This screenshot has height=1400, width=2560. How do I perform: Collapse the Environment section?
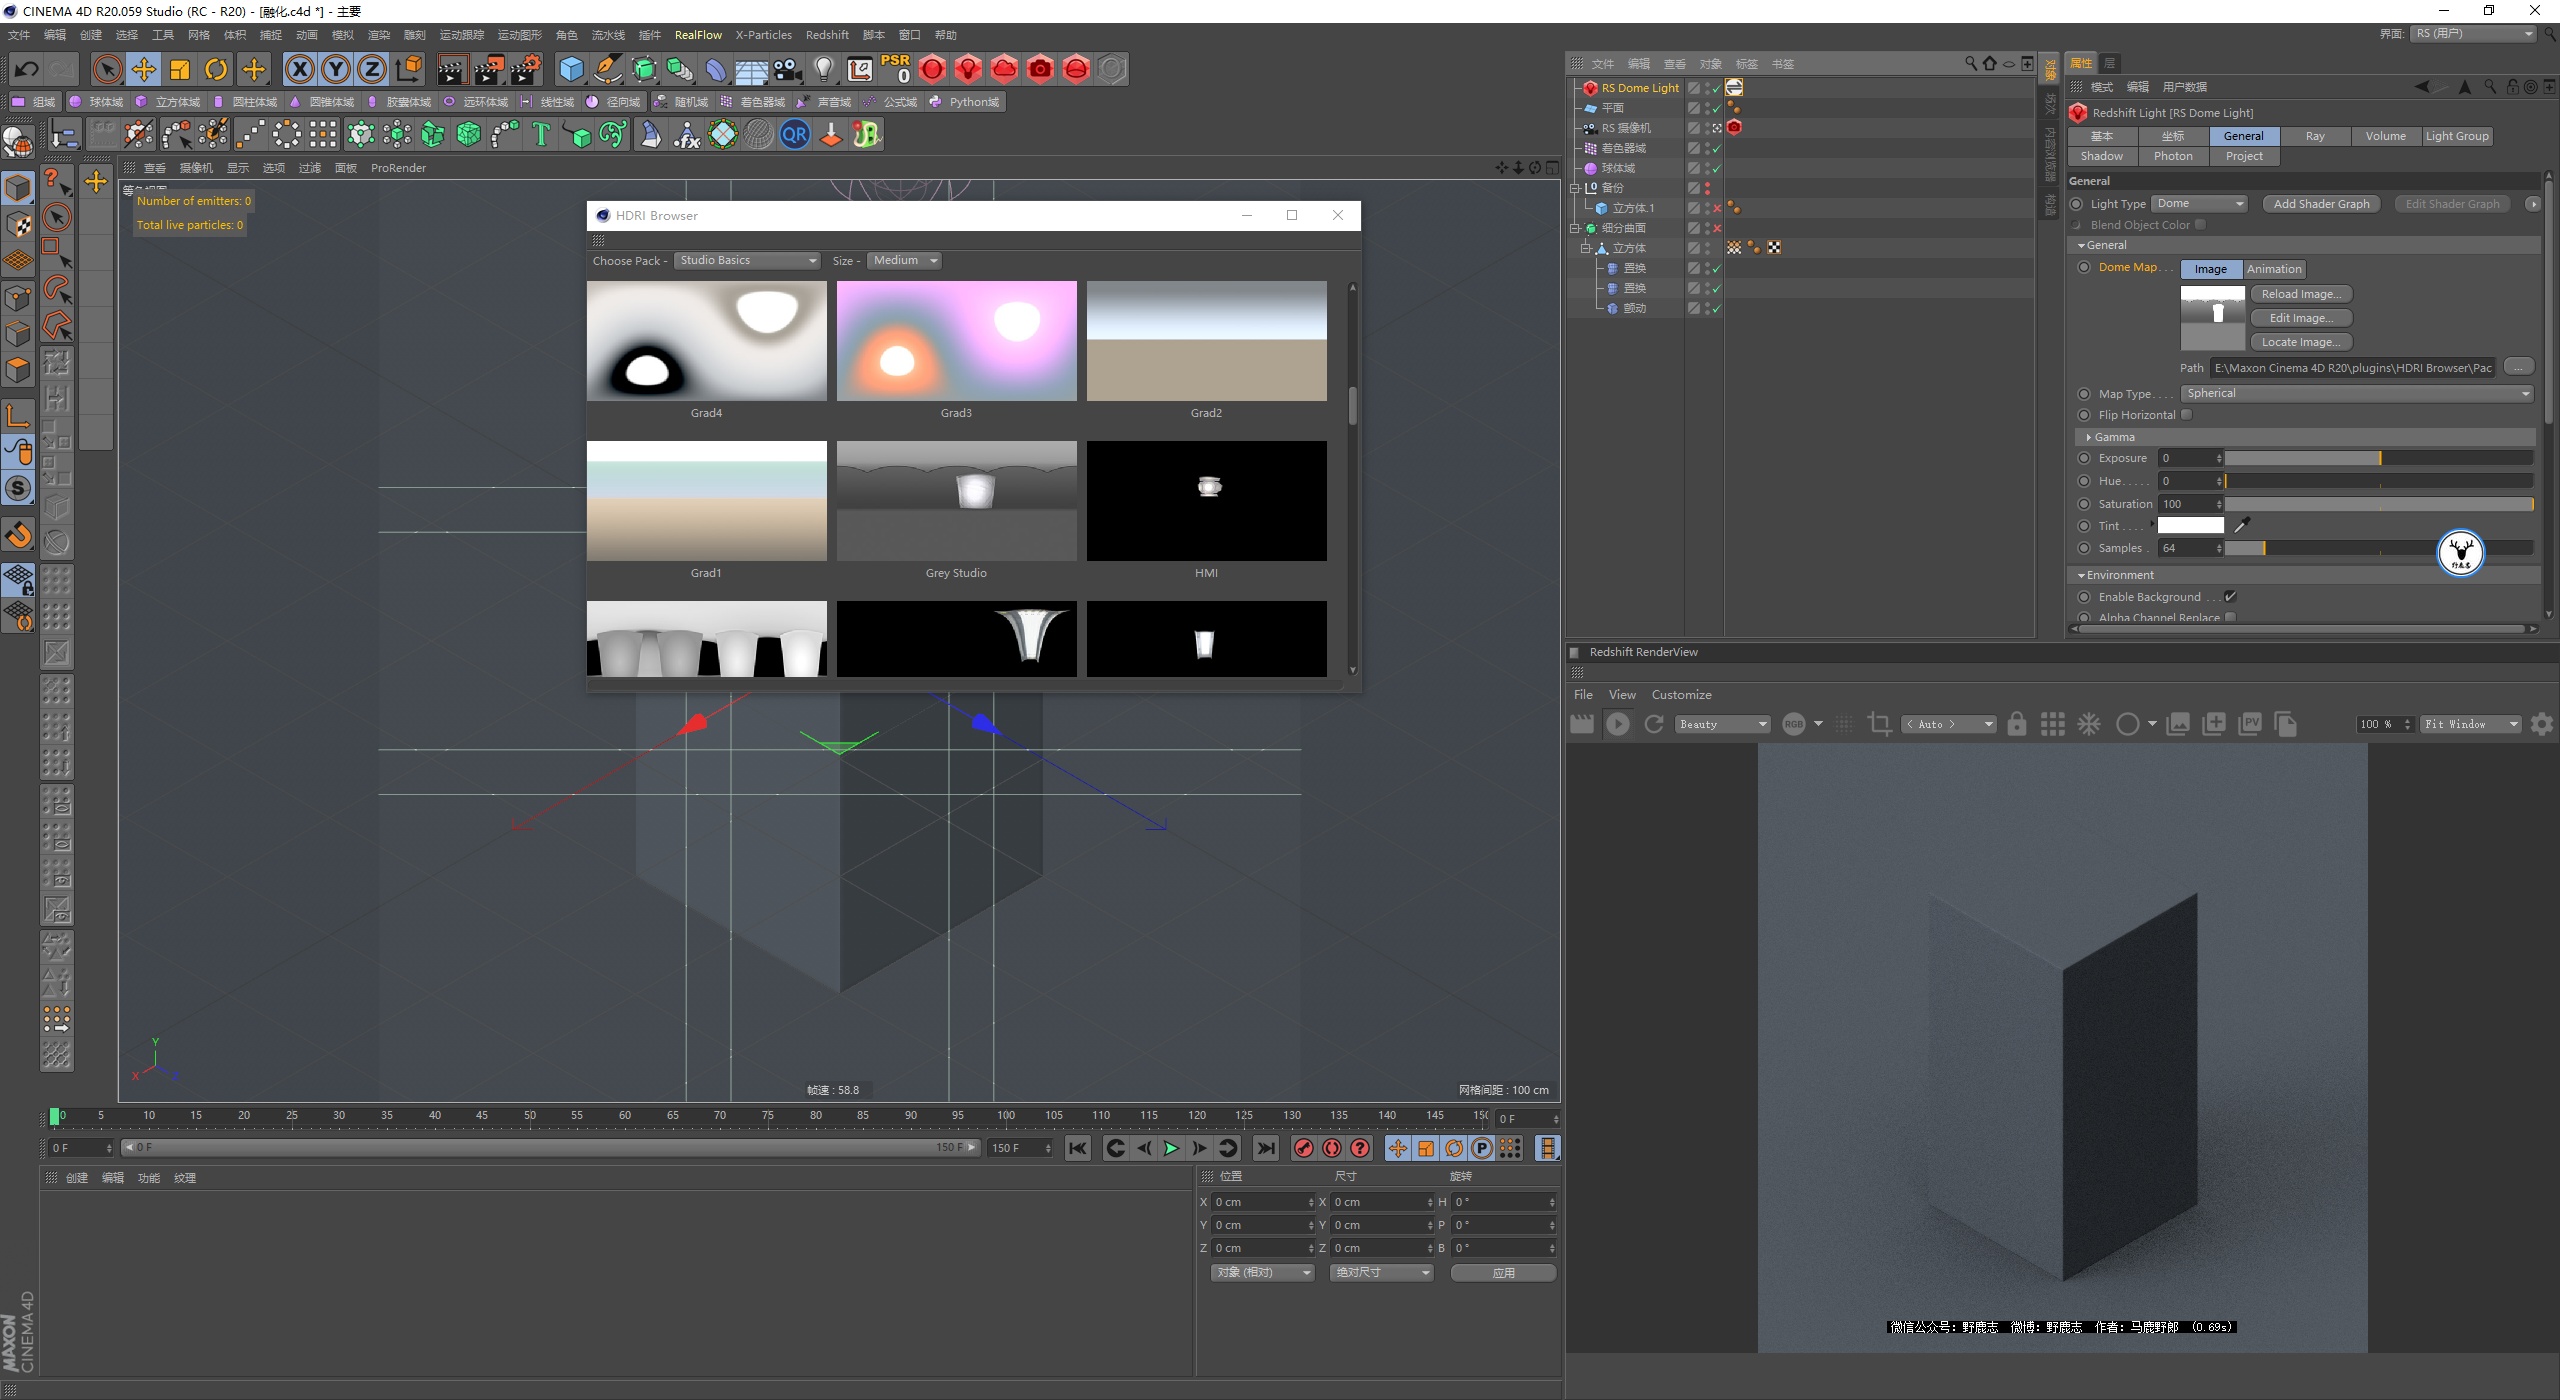tap(2081, 575)
